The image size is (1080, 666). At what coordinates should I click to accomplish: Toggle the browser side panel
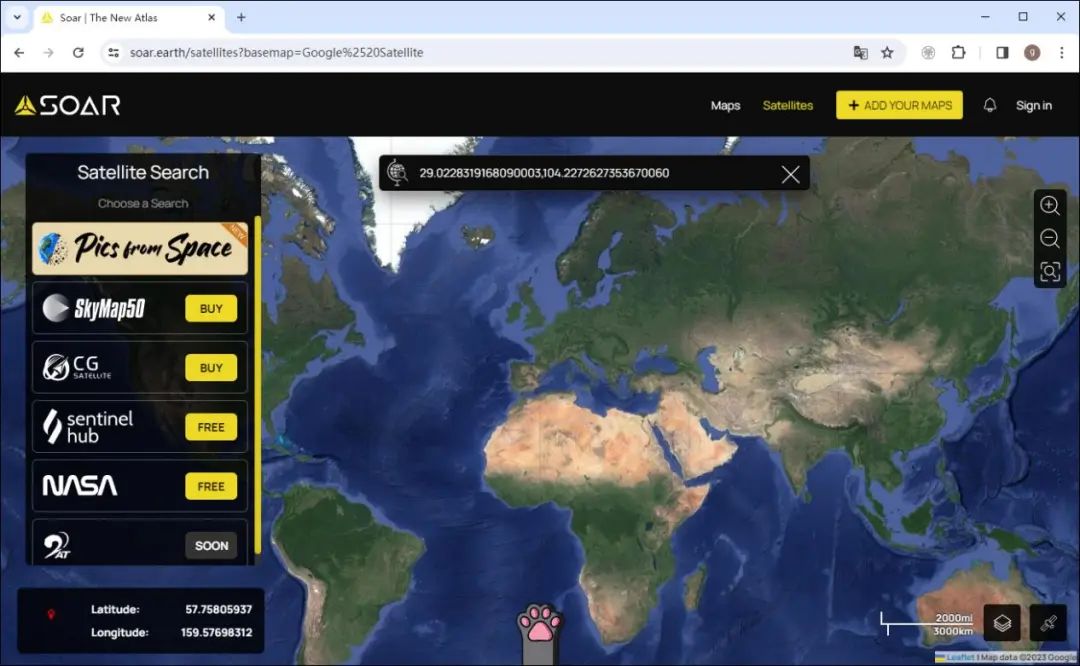click(x=1002, y=52)
